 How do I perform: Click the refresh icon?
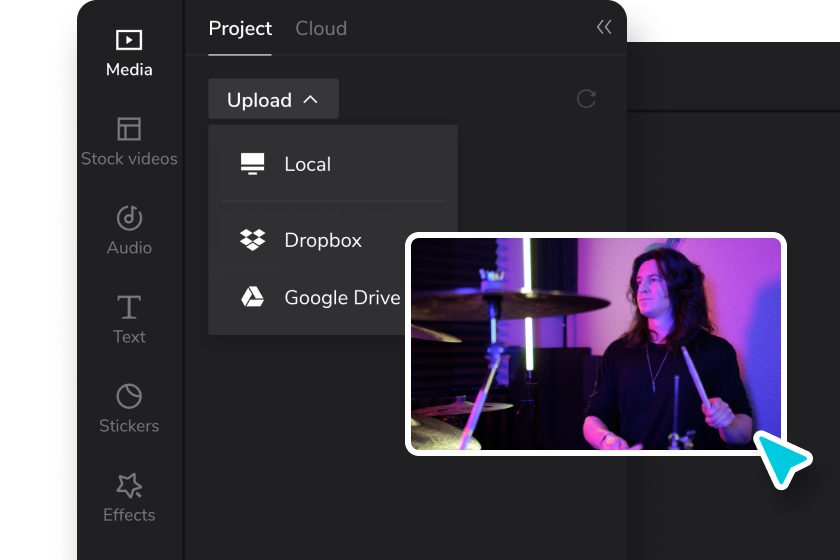tap(586, 99)
